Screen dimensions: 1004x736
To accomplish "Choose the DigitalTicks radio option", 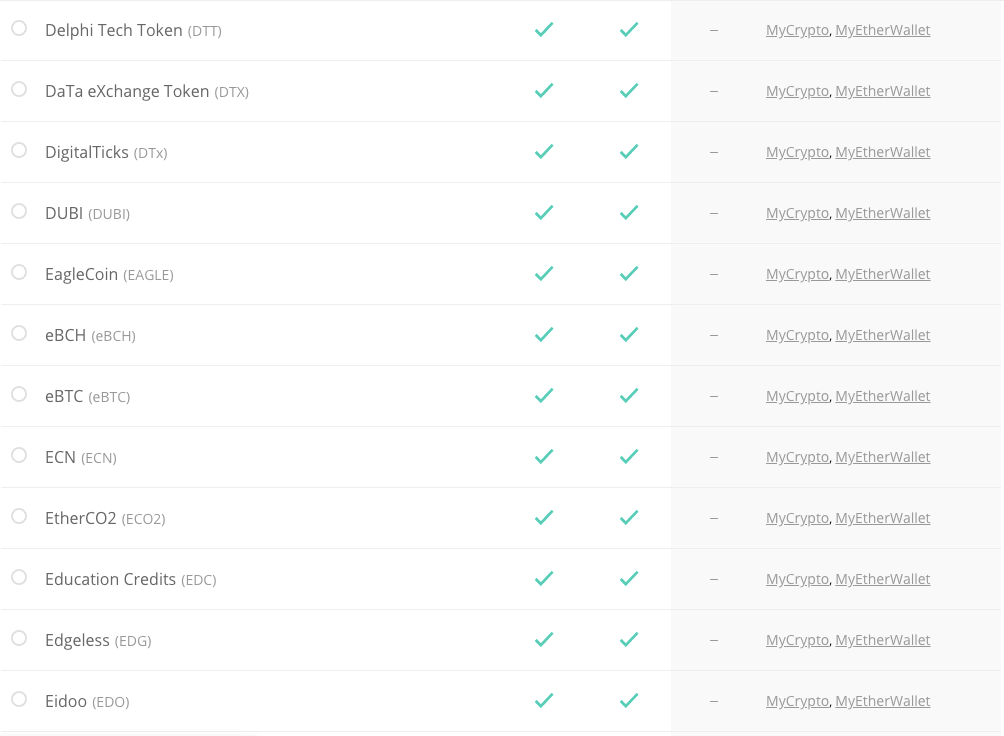I will 19,150.
